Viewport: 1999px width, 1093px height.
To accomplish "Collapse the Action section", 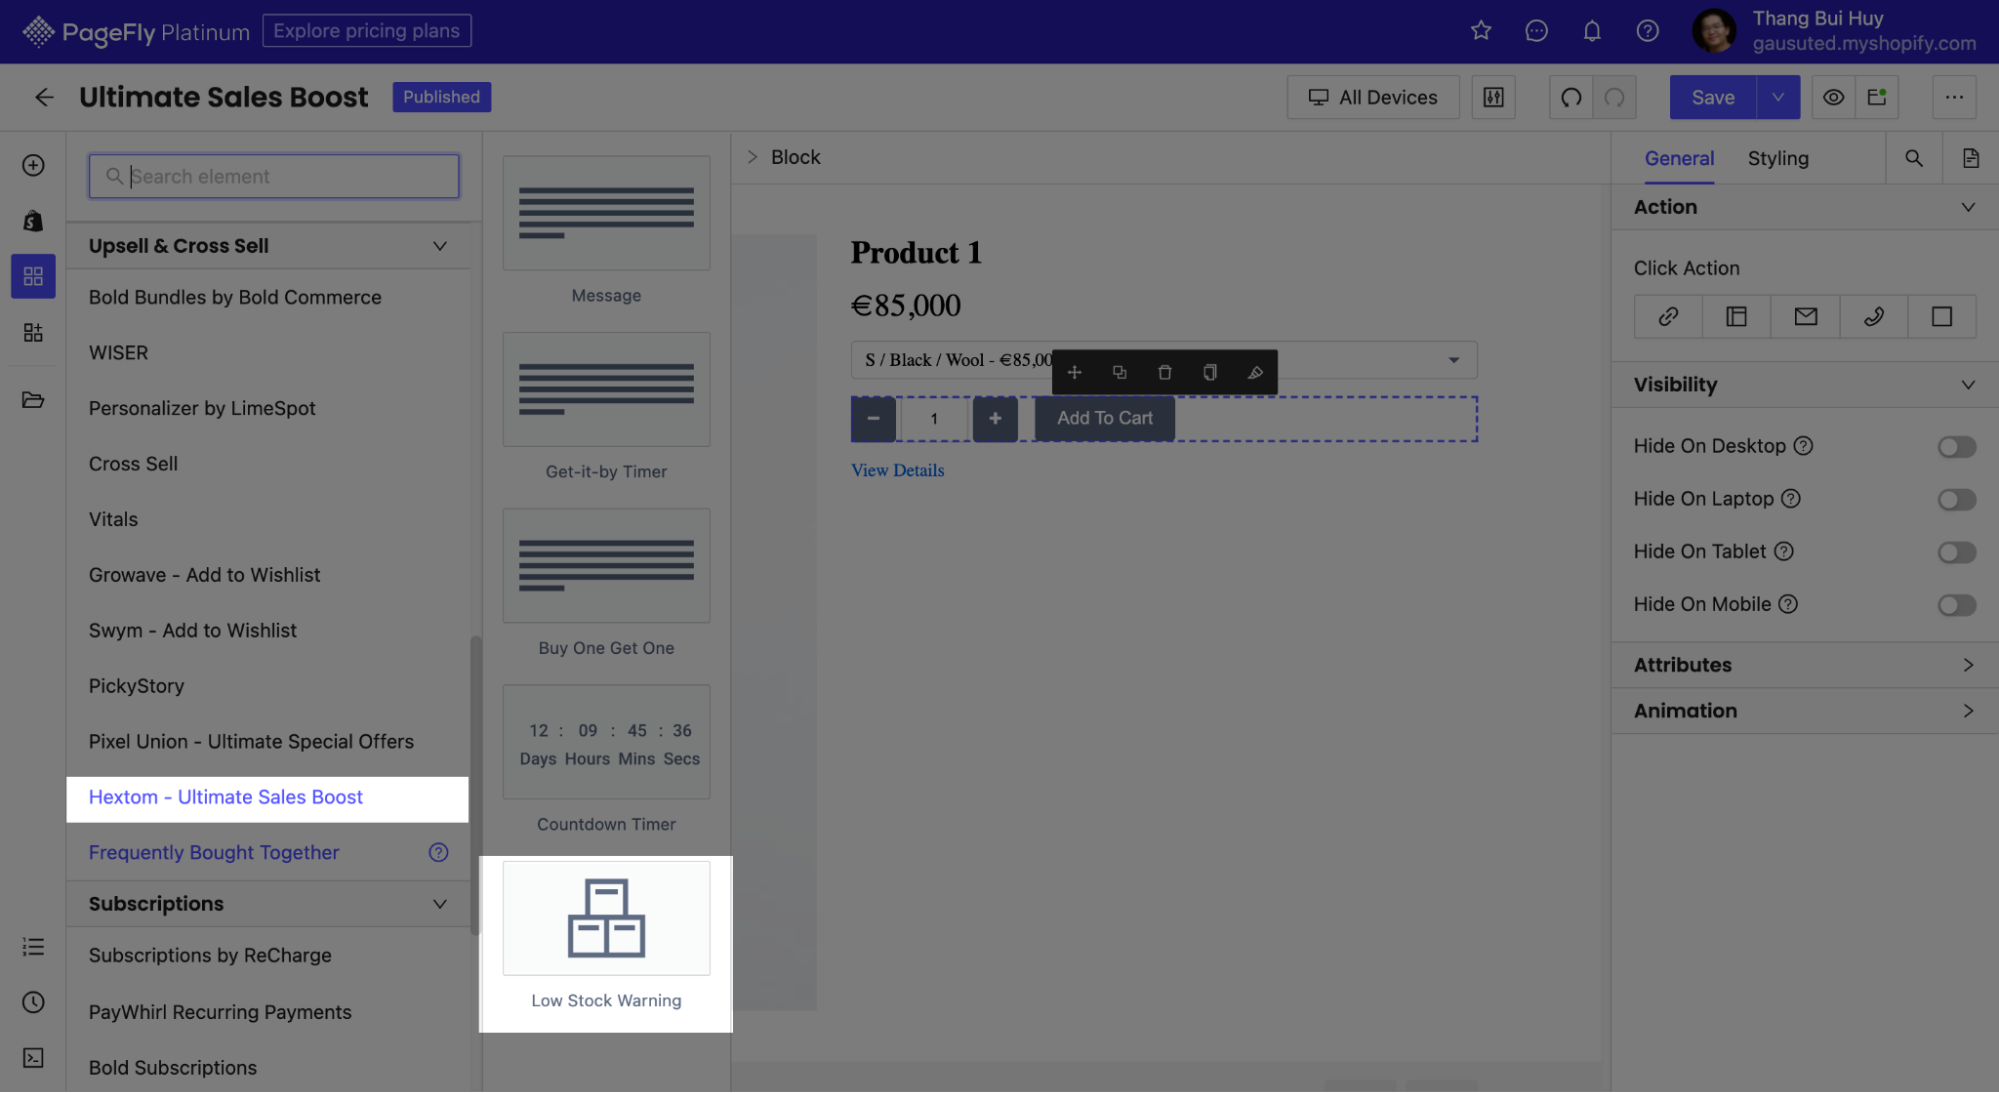I will (x=1967, y=207).
